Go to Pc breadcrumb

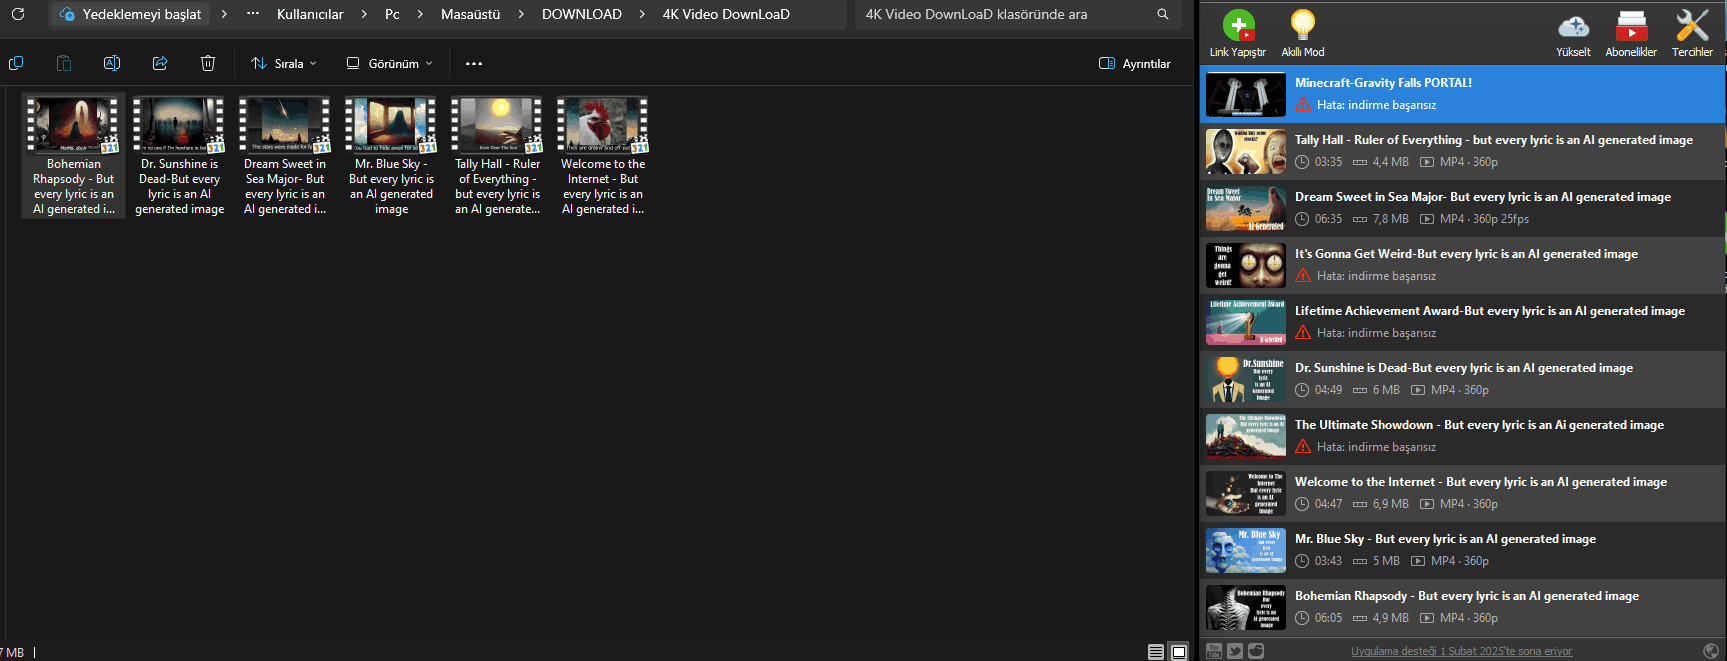point(392,14)
